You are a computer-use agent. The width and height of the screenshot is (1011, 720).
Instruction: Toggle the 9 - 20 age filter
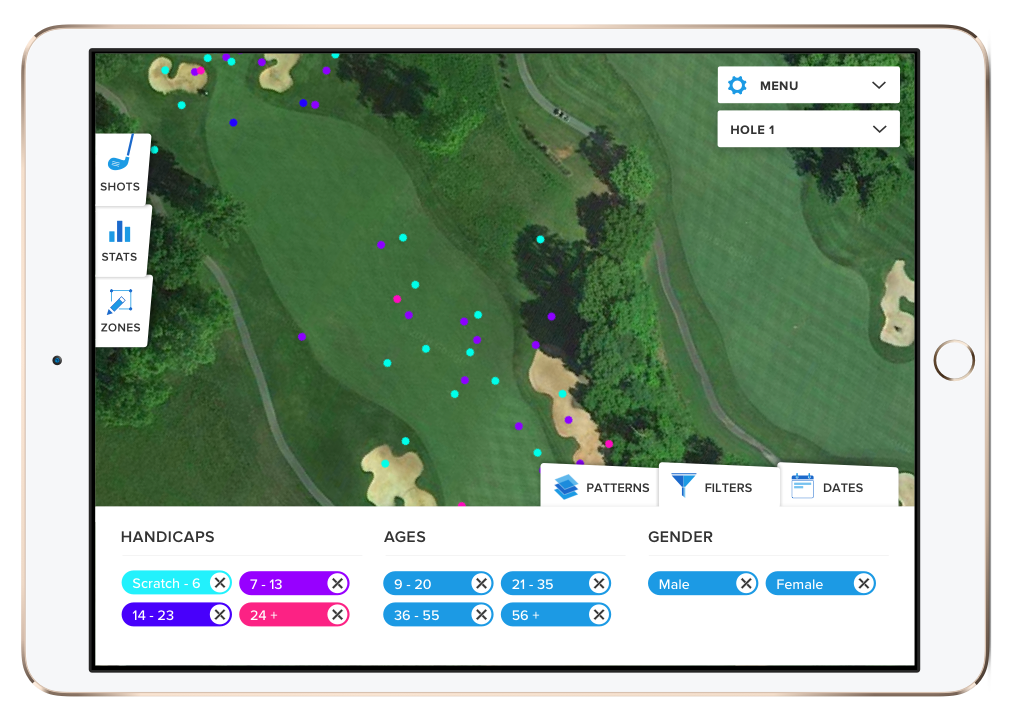click(x=425, y=584)
